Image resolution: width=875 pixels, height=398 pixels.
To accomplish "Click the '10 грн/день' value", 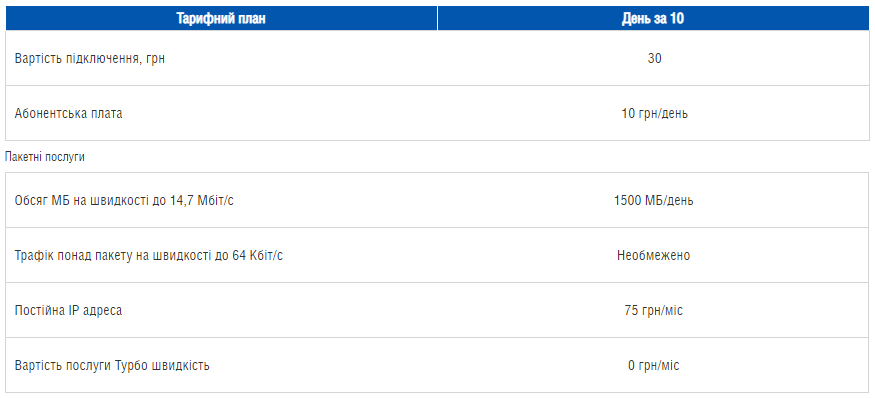I will [x=655, y=113].
